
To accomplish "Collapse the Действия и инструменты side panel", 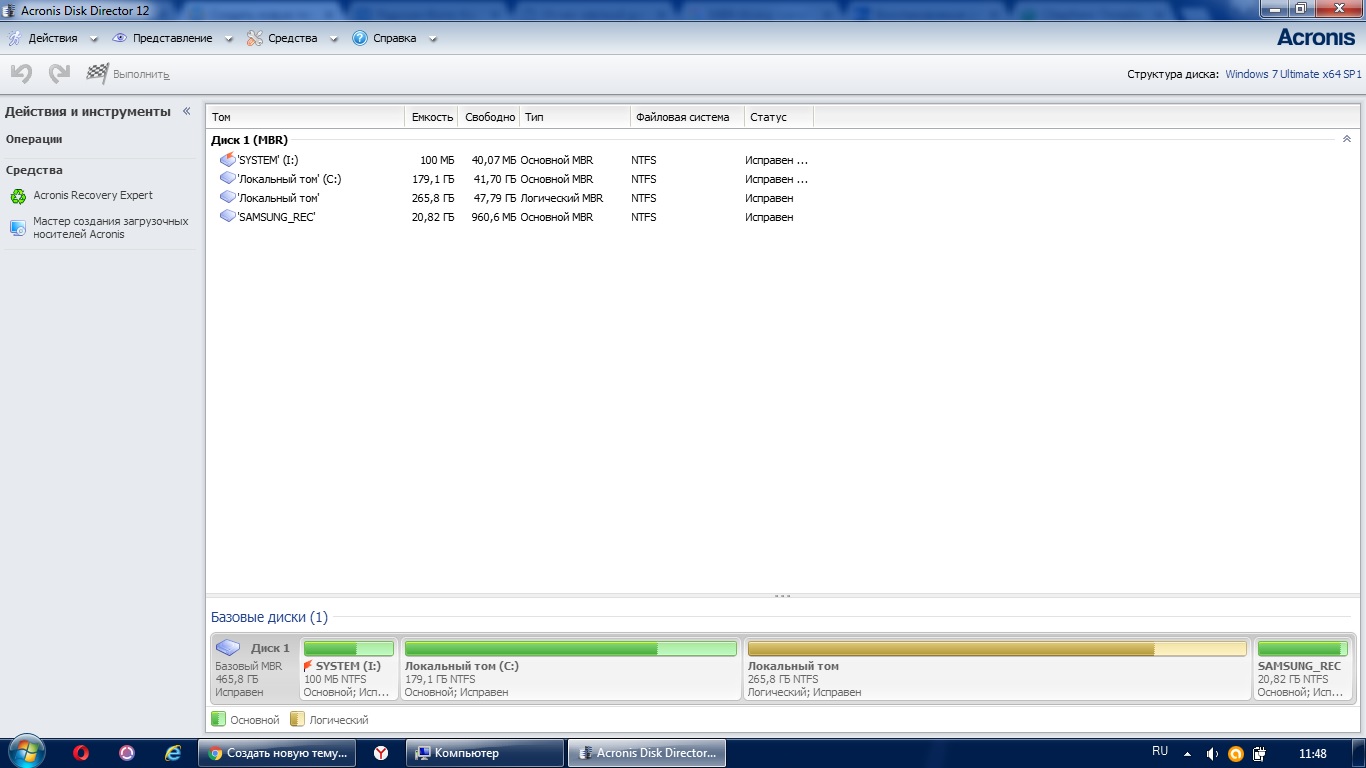I will pos(186,111).
